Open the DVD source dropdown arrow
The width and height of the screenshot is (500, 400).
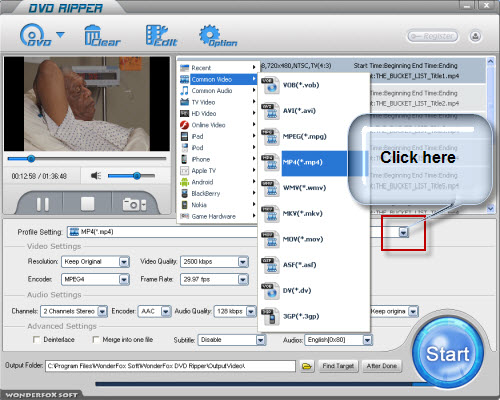click(x=60, y=35)
